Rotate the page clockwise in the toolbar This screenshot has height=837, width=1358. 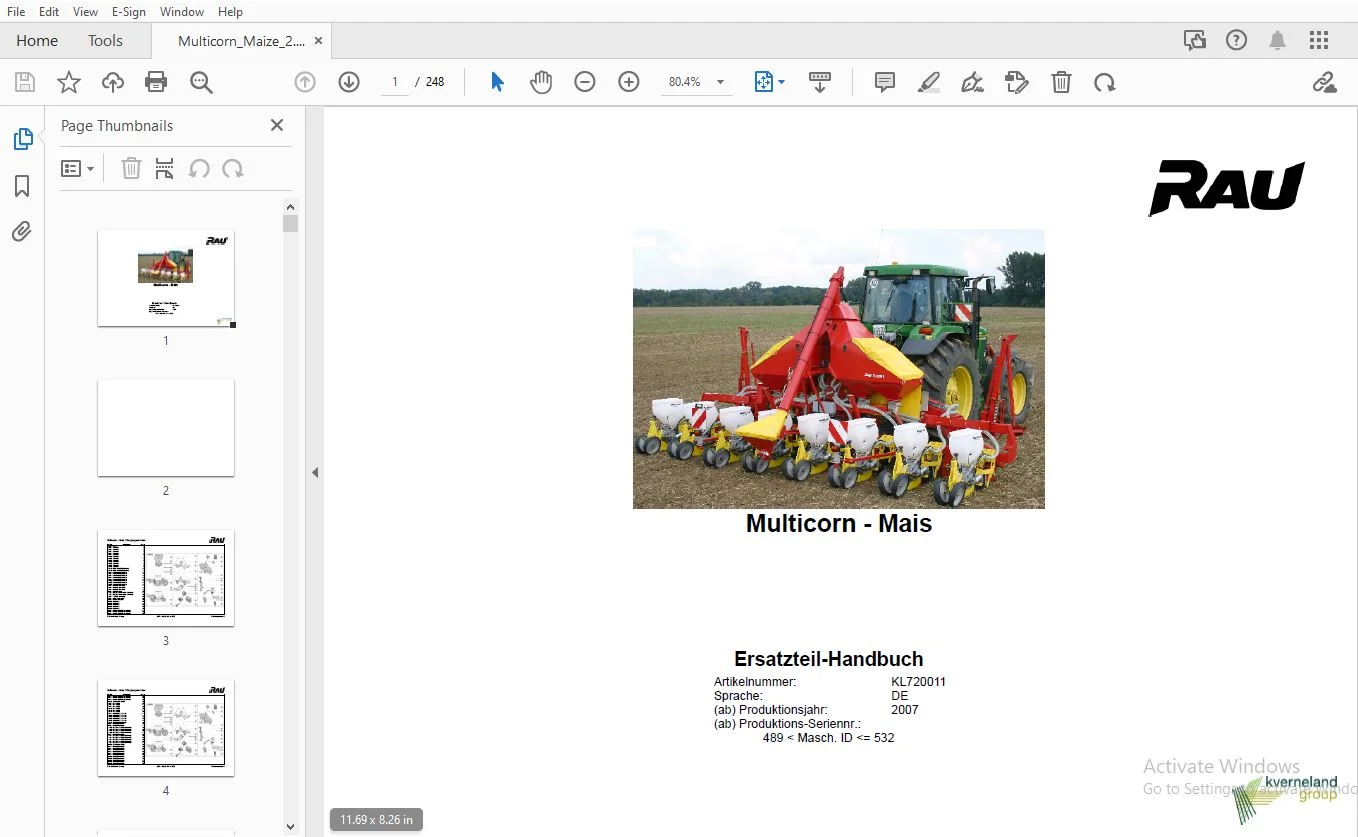1105,82
